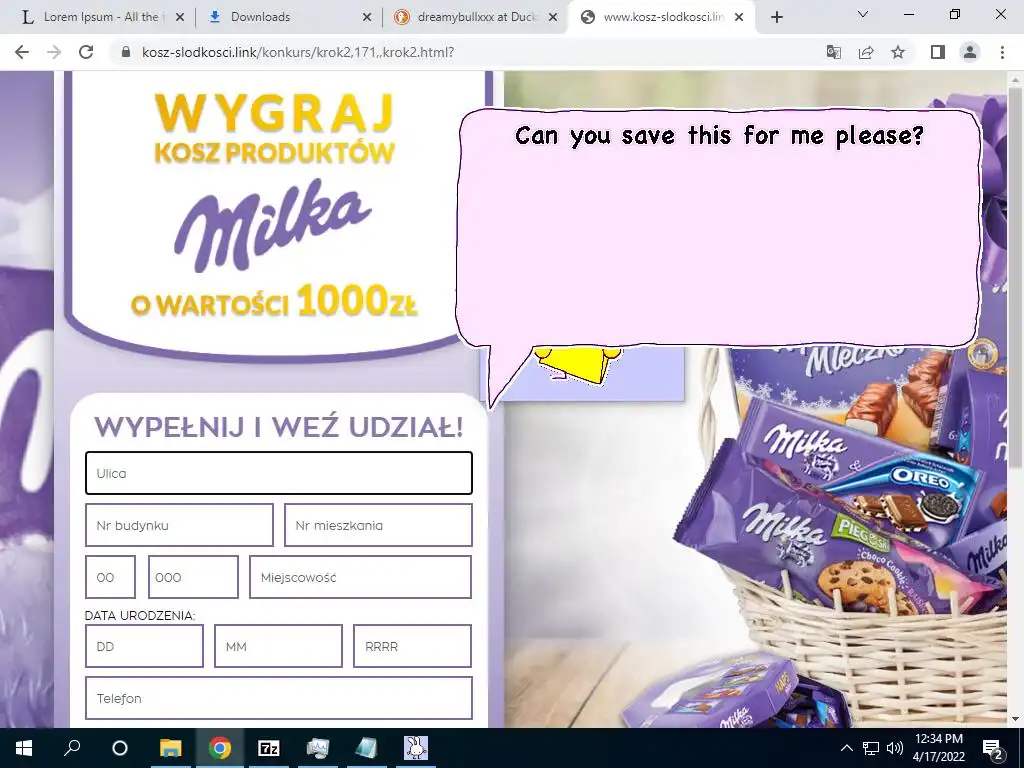The width and height of the screenshot is (1024, 768).
Task: Open Chrome's three-dot menu
Action: click(1002, 52)
